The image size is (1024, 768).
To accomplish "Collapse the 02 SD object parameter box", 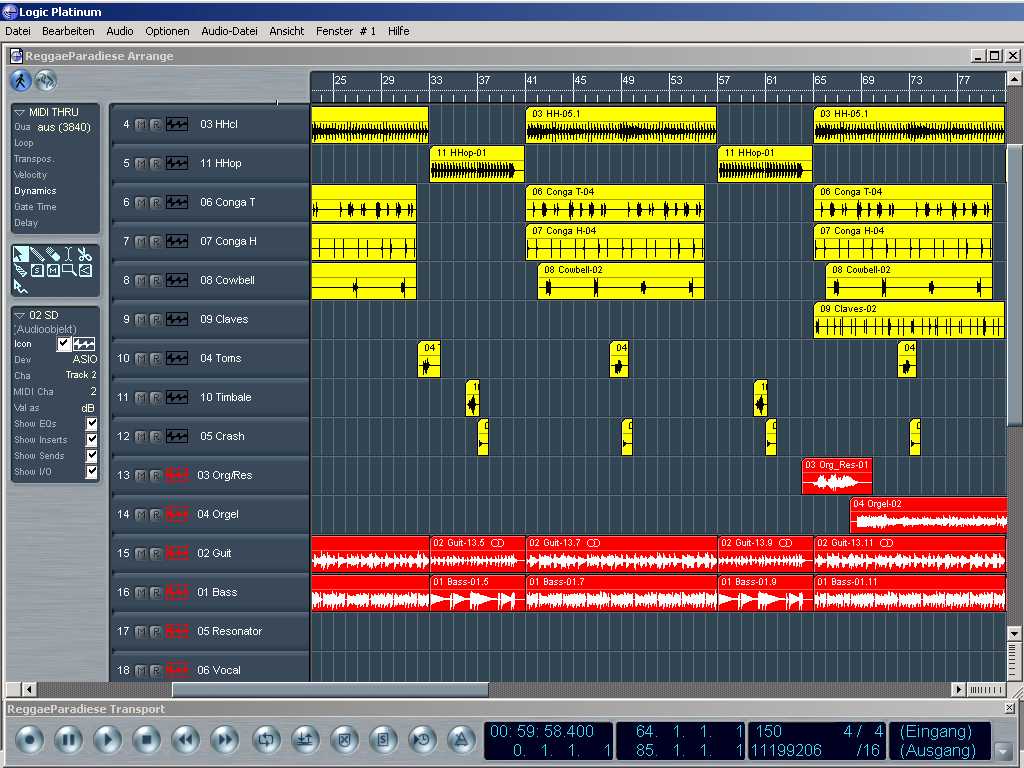I will (20, 315).
